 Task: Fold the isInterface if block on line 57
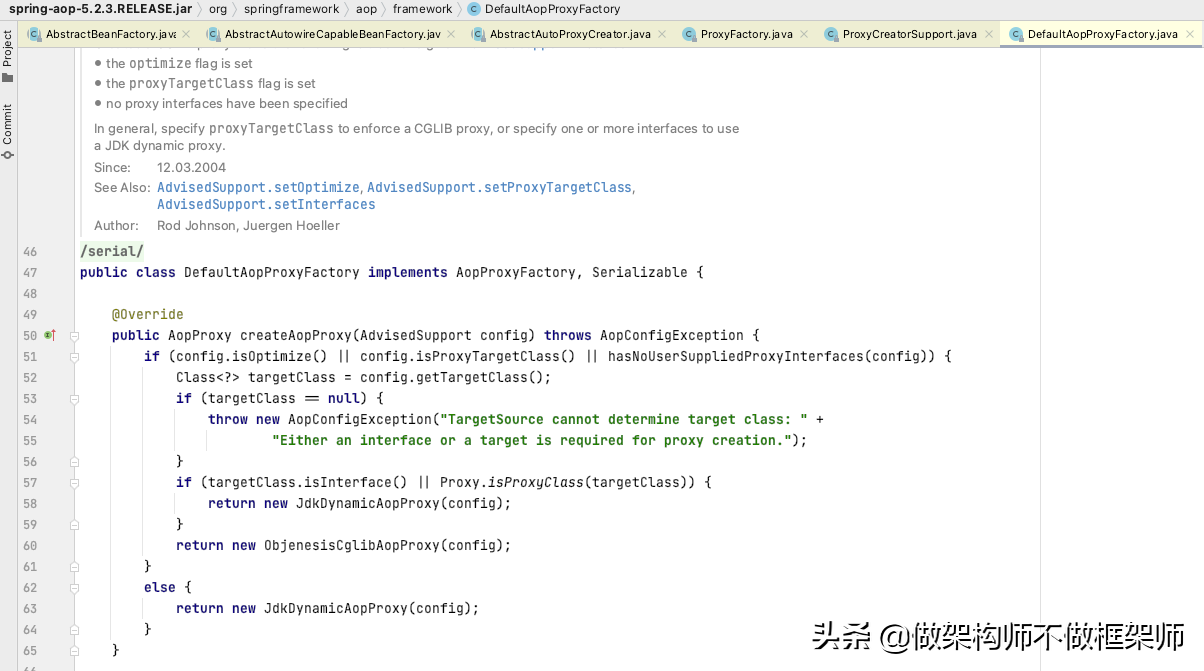(x=74, y=483)
